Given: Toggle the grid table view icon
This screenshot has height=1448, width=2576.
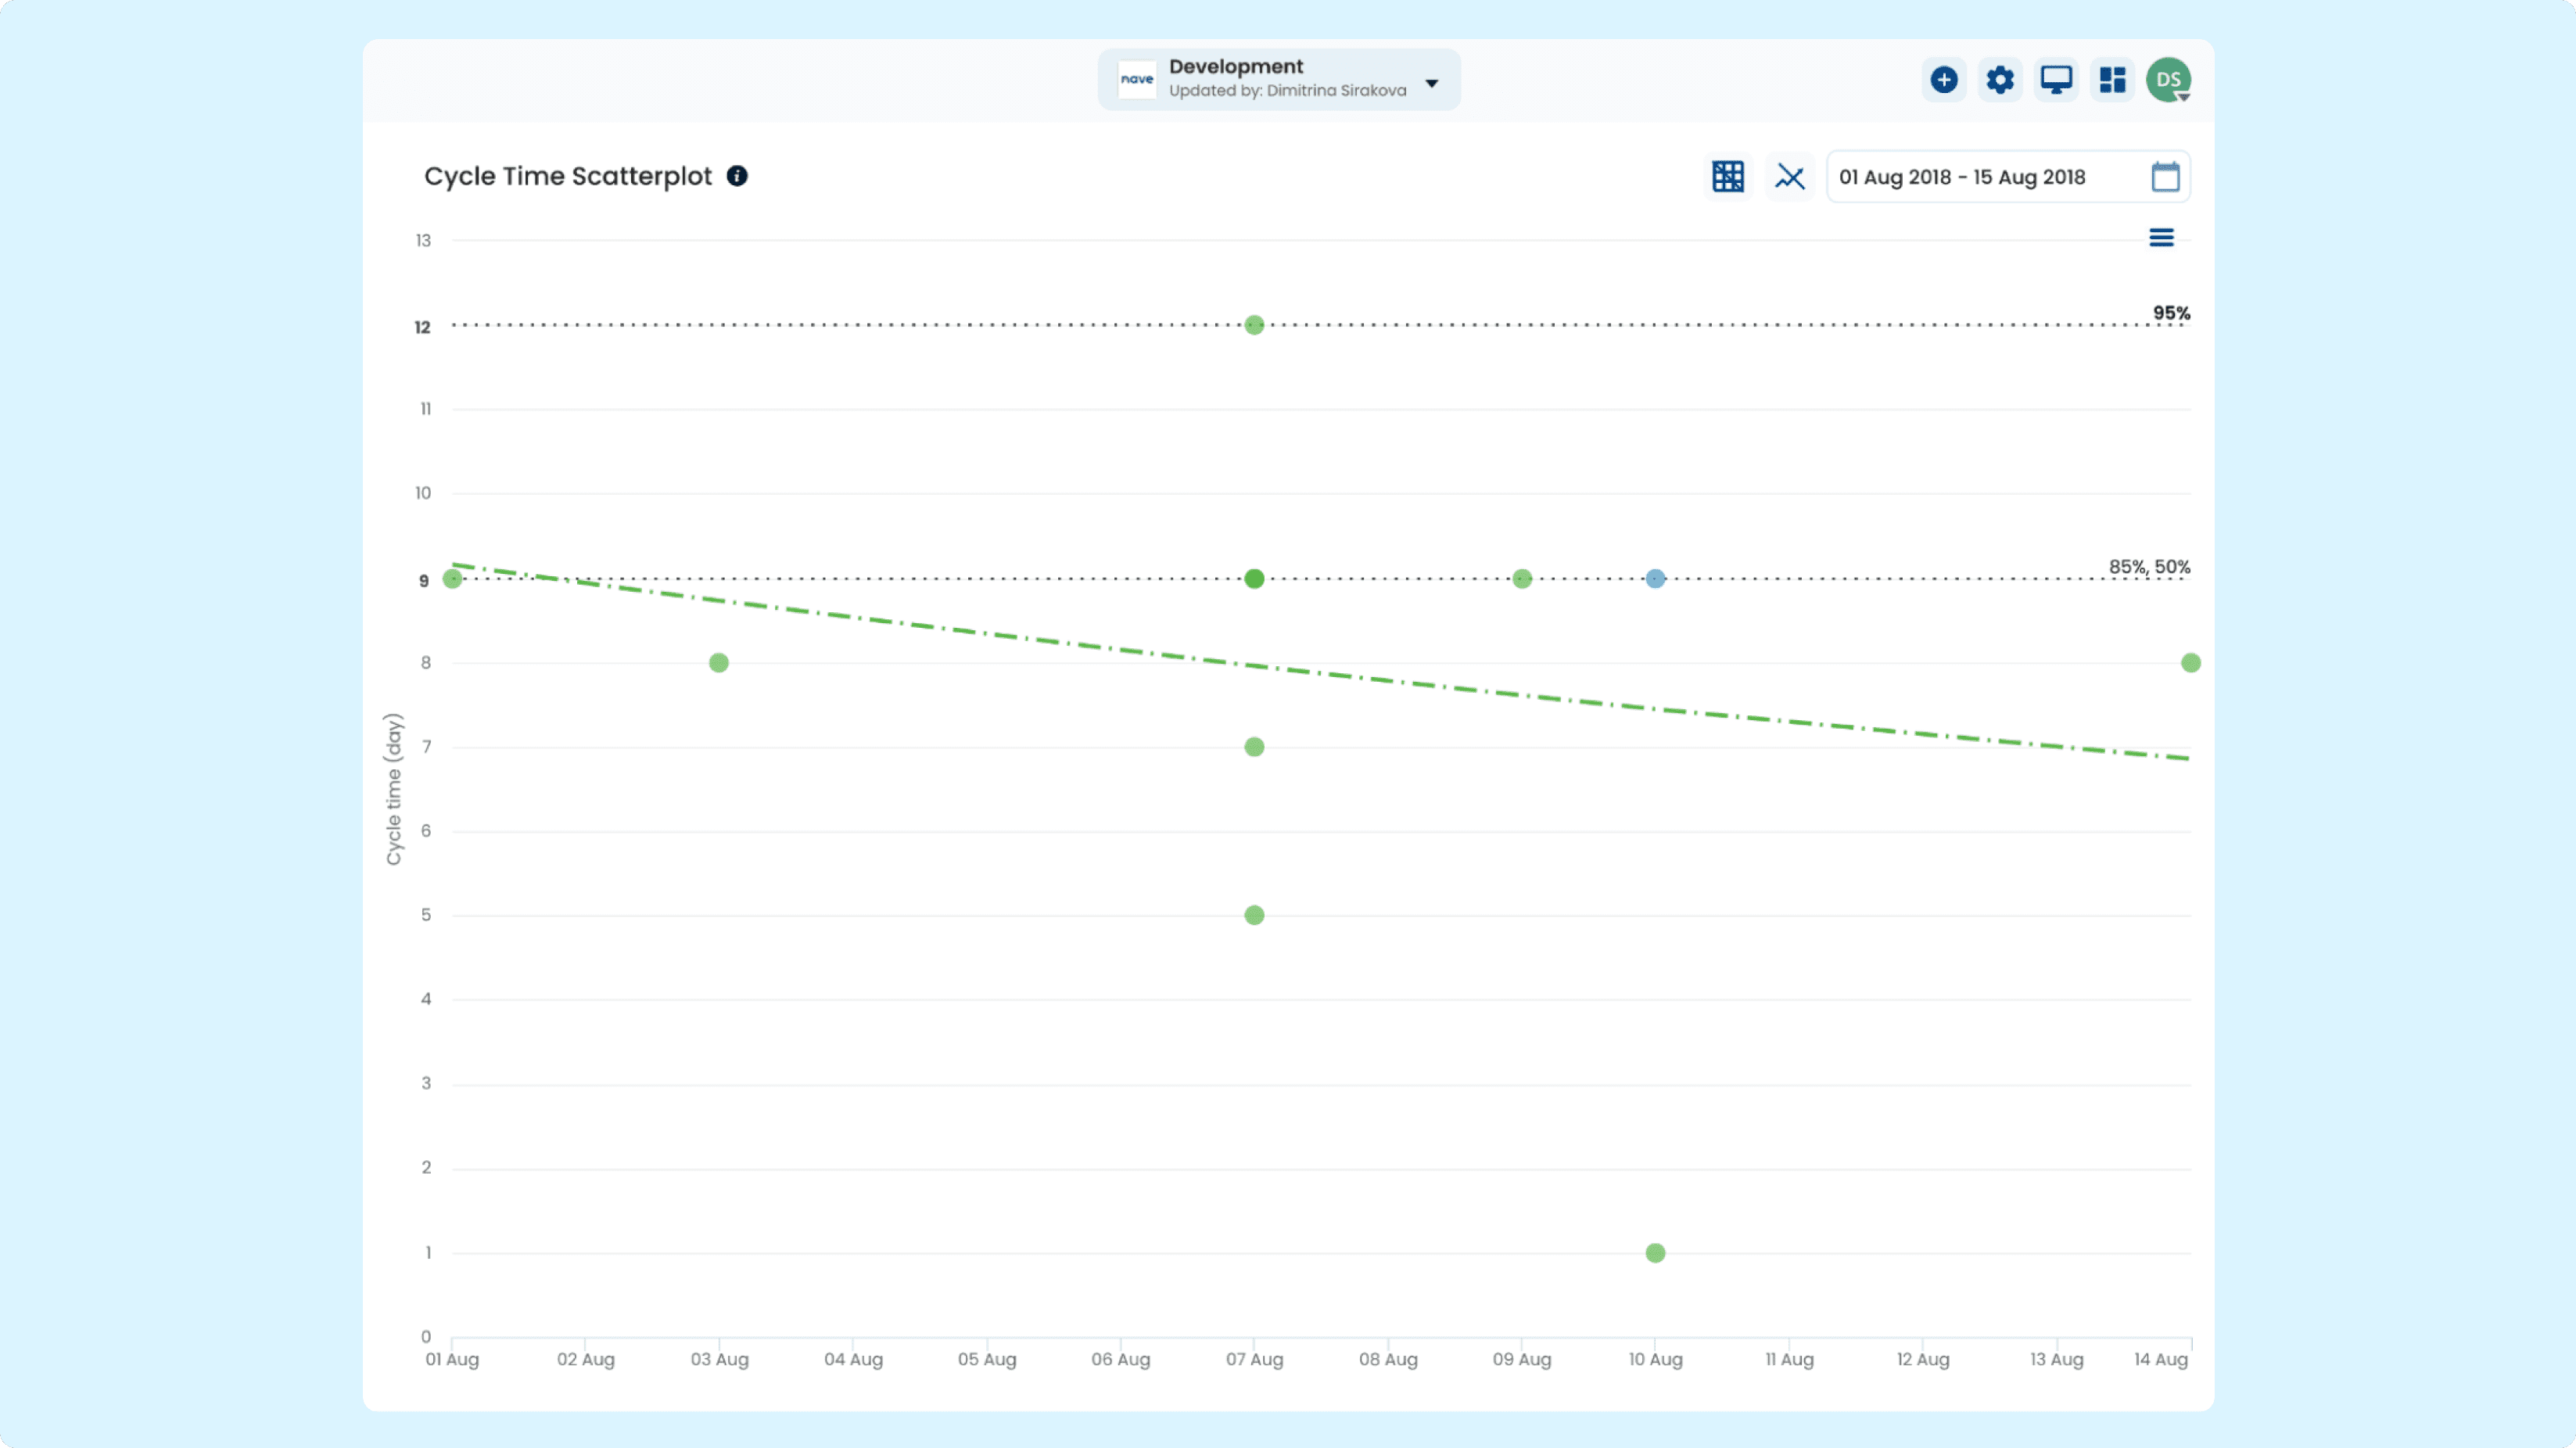Looking at the screenshot, I should tap(1728, 177).
